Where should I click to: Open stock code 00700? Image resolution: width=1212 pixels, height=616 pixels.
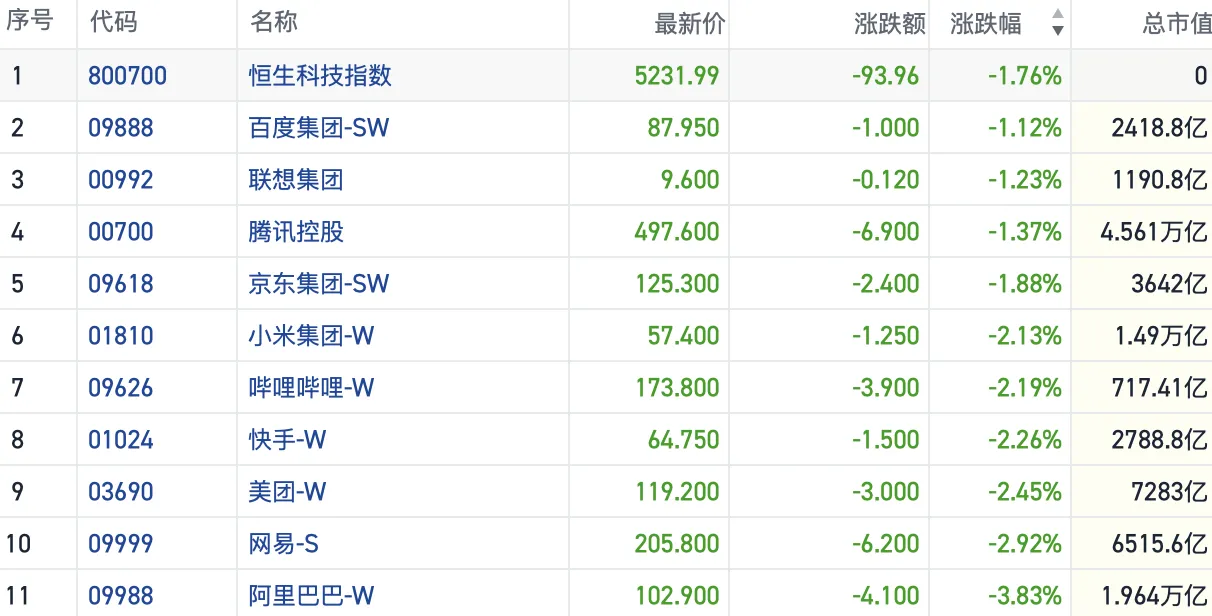pyautogui.click(x=121, y=232)
